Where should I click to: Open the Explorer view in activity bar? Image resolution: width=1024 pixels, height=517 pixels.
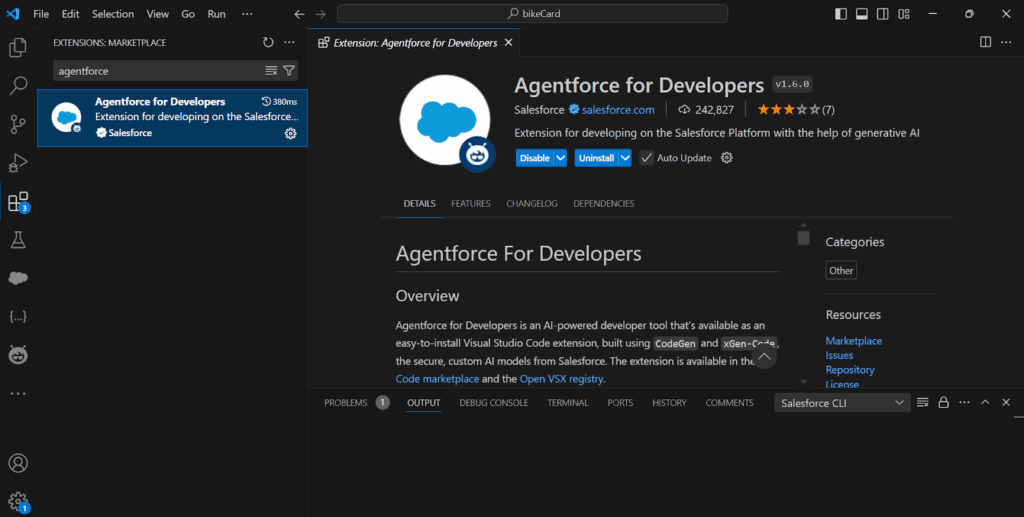(18, 47)
